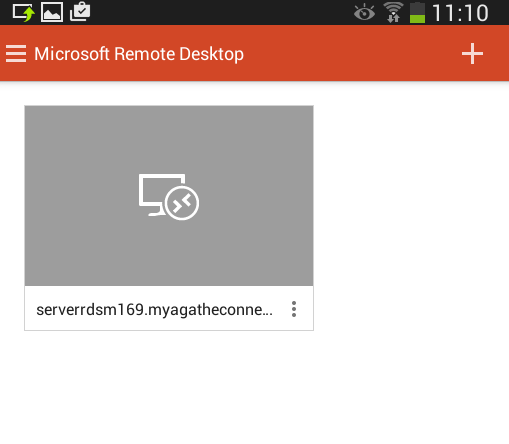
Task: Tap the clipboard checkmark notification icon
Action: click(x=80, y=12)
